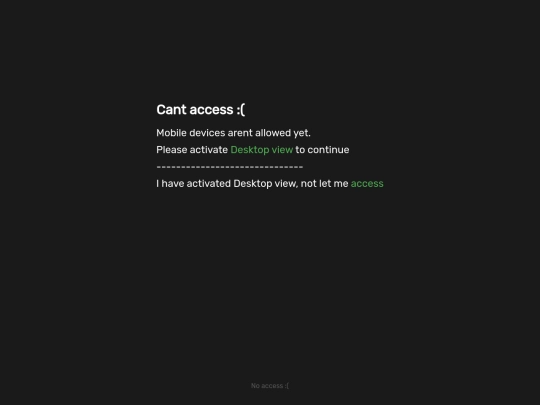Click the "Cant access :(" heading
The image size is (540, 405).
[201, 110]
